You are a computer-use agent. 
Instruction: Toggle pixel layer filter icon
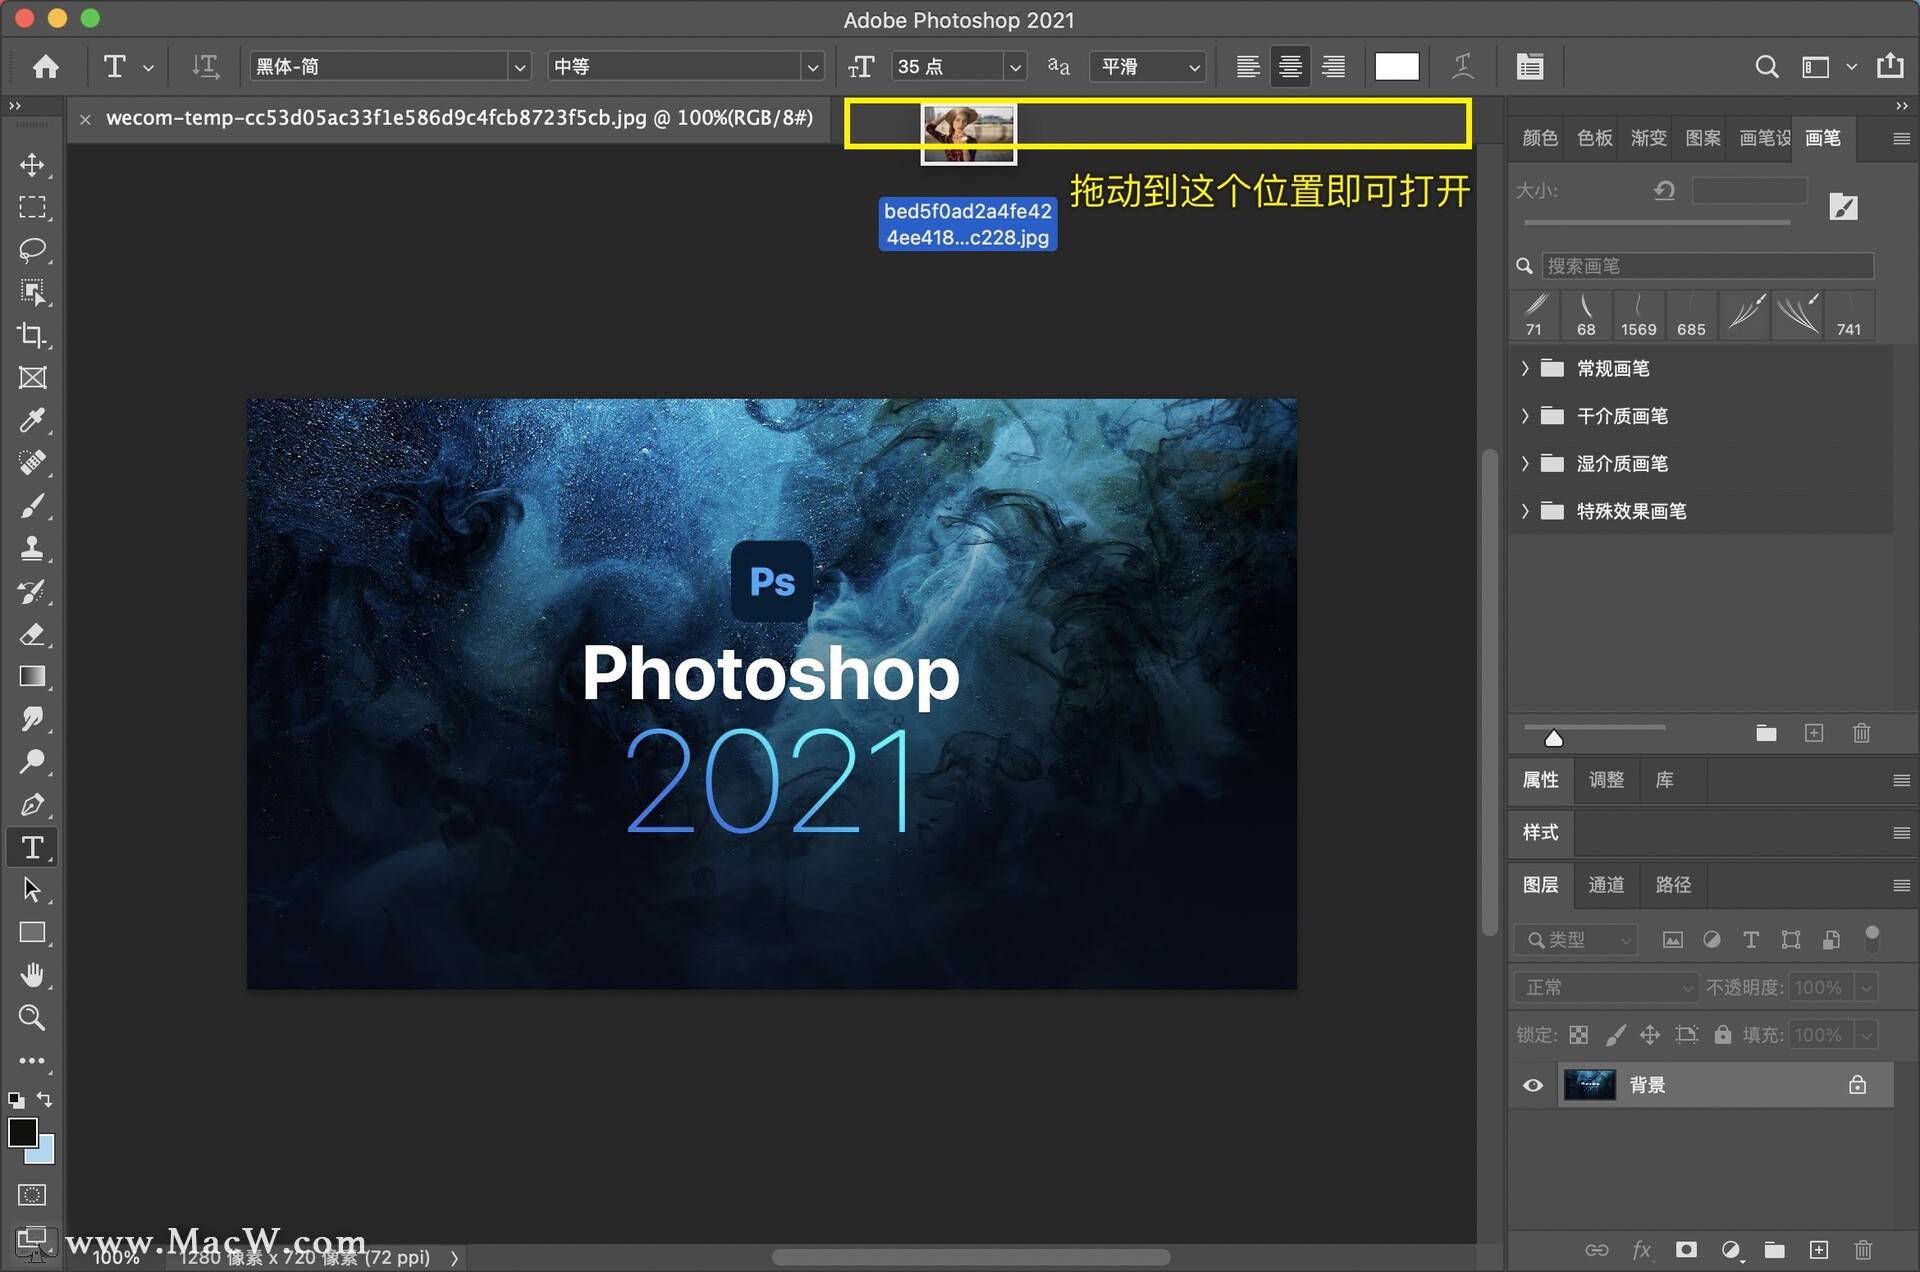click(1672, 940)
